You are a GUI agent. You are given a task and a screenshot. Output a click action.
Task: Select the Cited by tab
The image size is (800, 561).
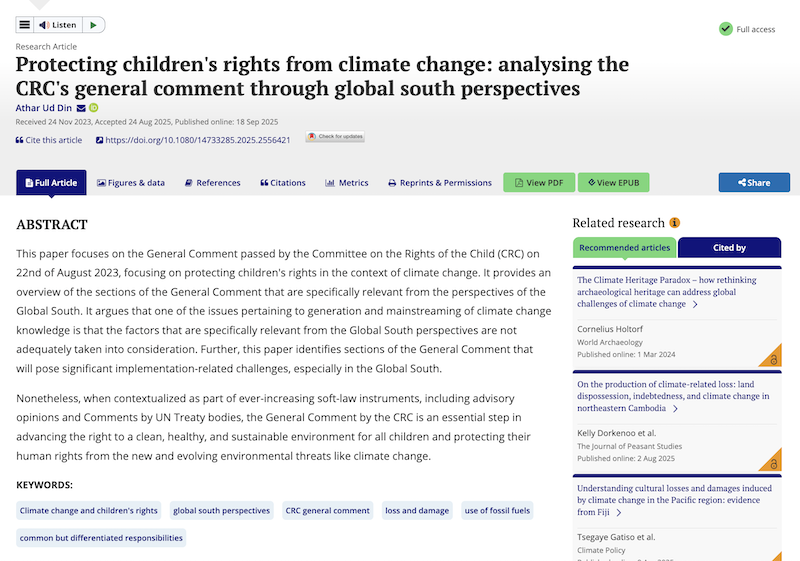point(729,248)
